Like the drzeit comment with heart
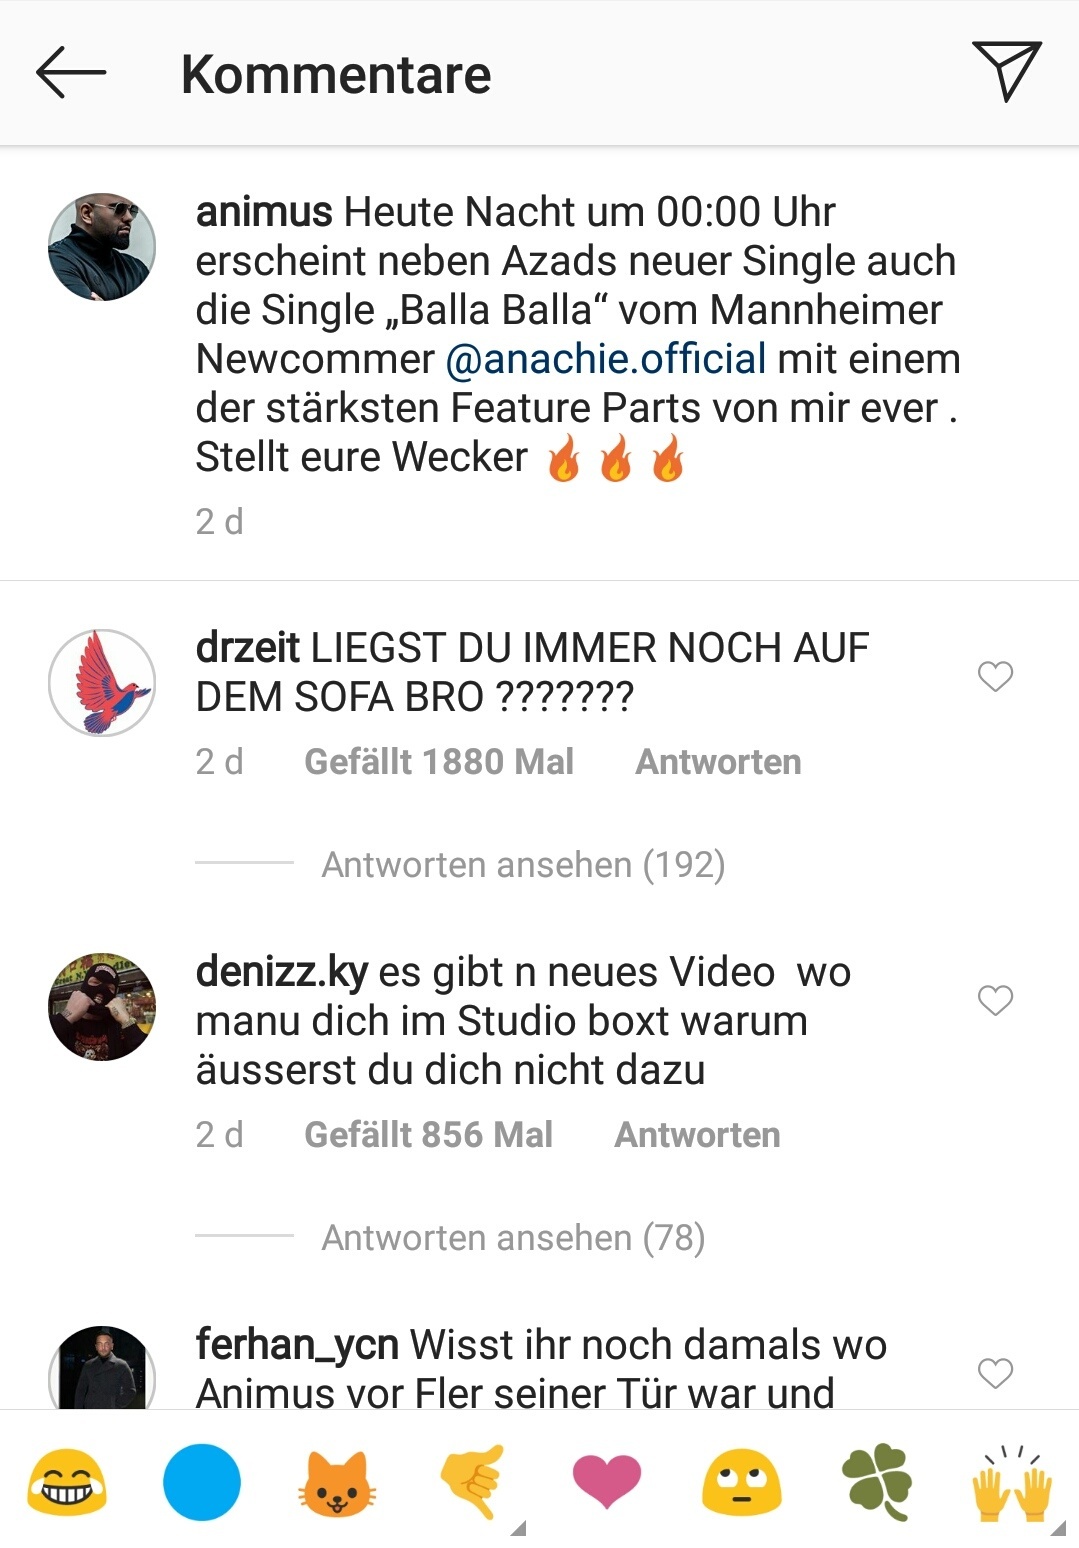This screenshot has width=1079, height=1548. point(995,676)
